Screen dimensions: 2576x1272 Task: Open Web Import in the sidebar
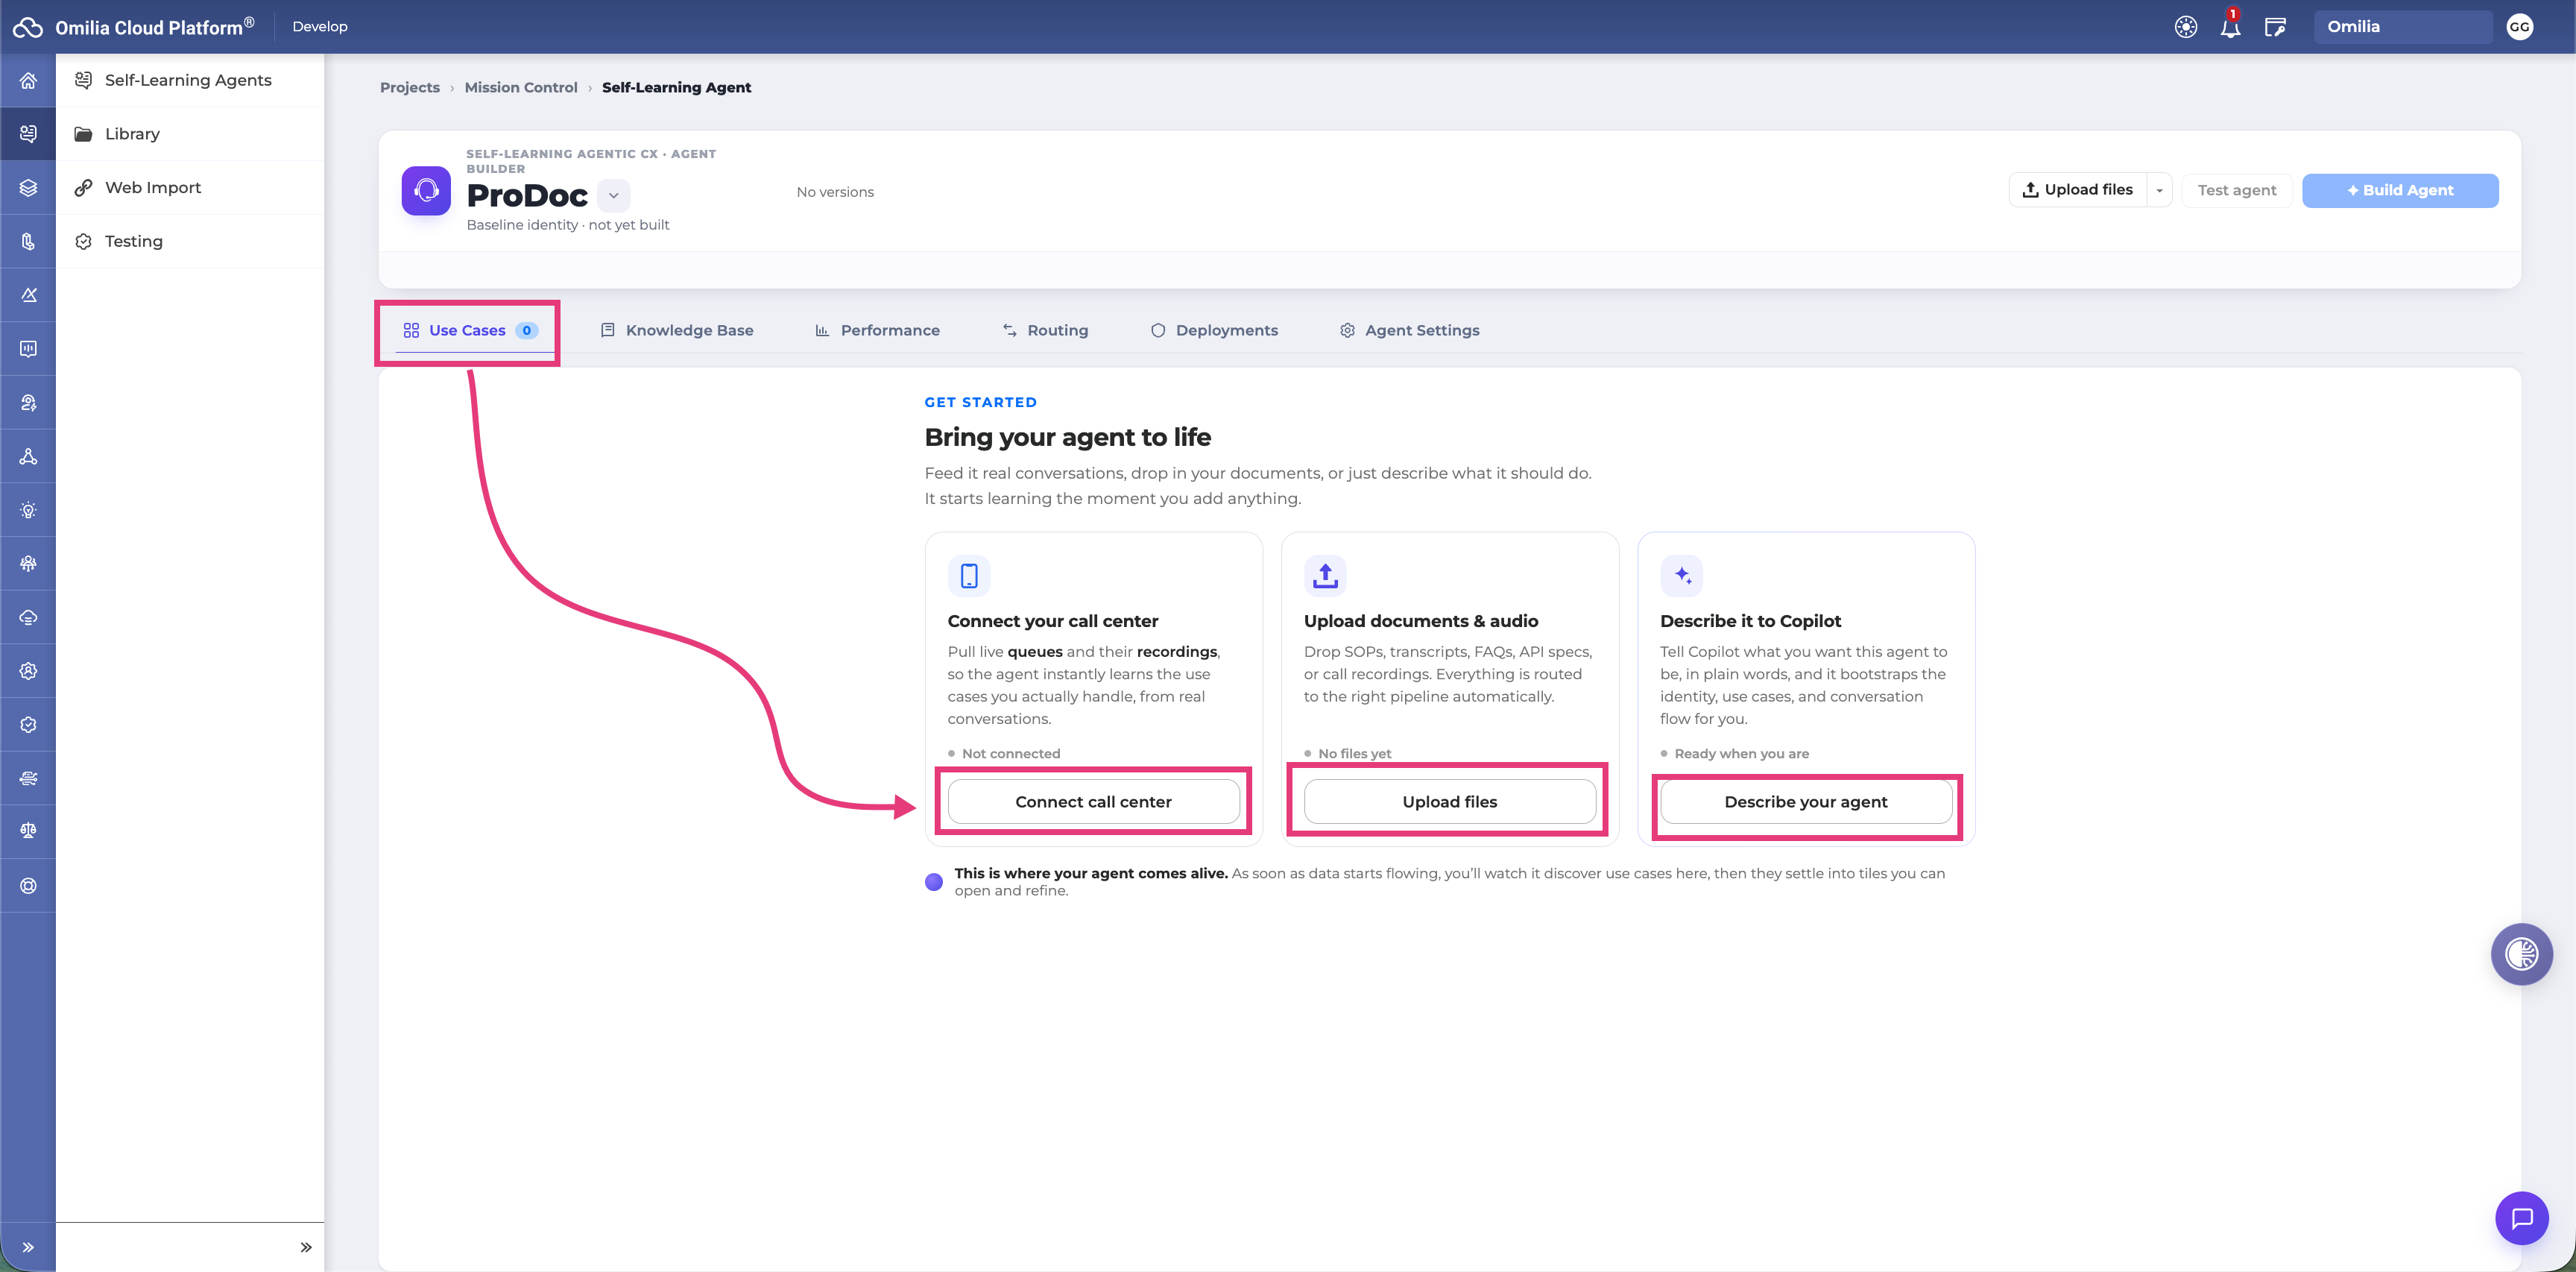(x=190, y=188)
